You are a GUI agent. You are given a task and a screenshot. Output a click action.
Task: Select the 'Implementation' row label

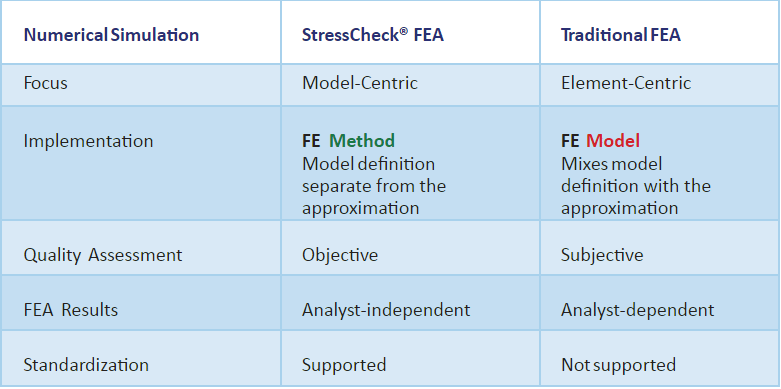click(88, 141)
